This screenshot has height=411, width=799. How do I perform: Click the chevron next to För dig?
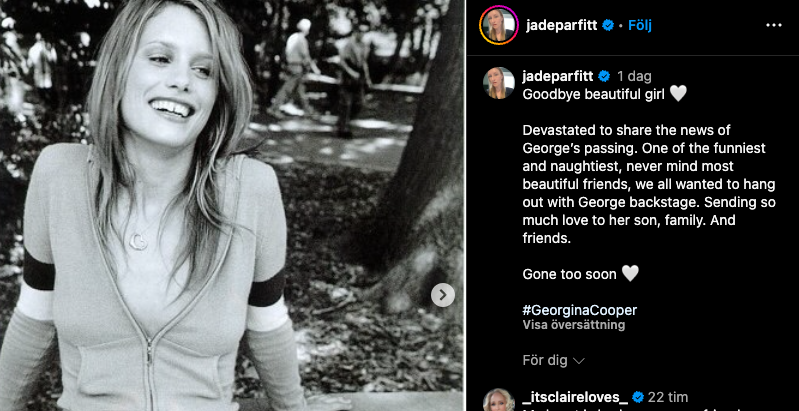click(x=578, y=361)
